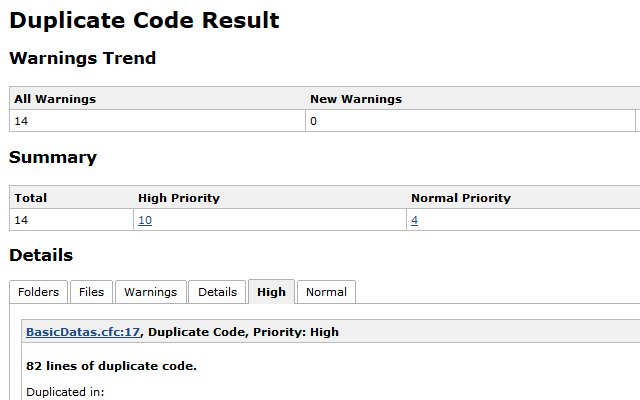Image resolution: width=640 pixels, height=400 pixels.
Task: Show the Details tab
Action: [217, 292]
